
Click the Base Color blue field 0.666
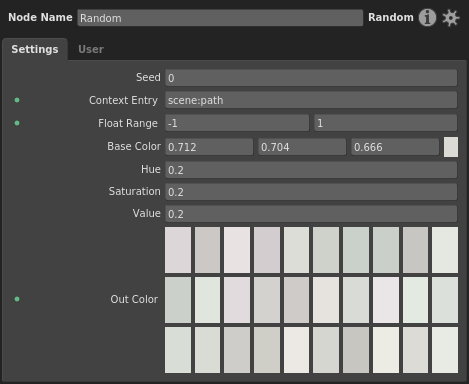click(395, 147)
